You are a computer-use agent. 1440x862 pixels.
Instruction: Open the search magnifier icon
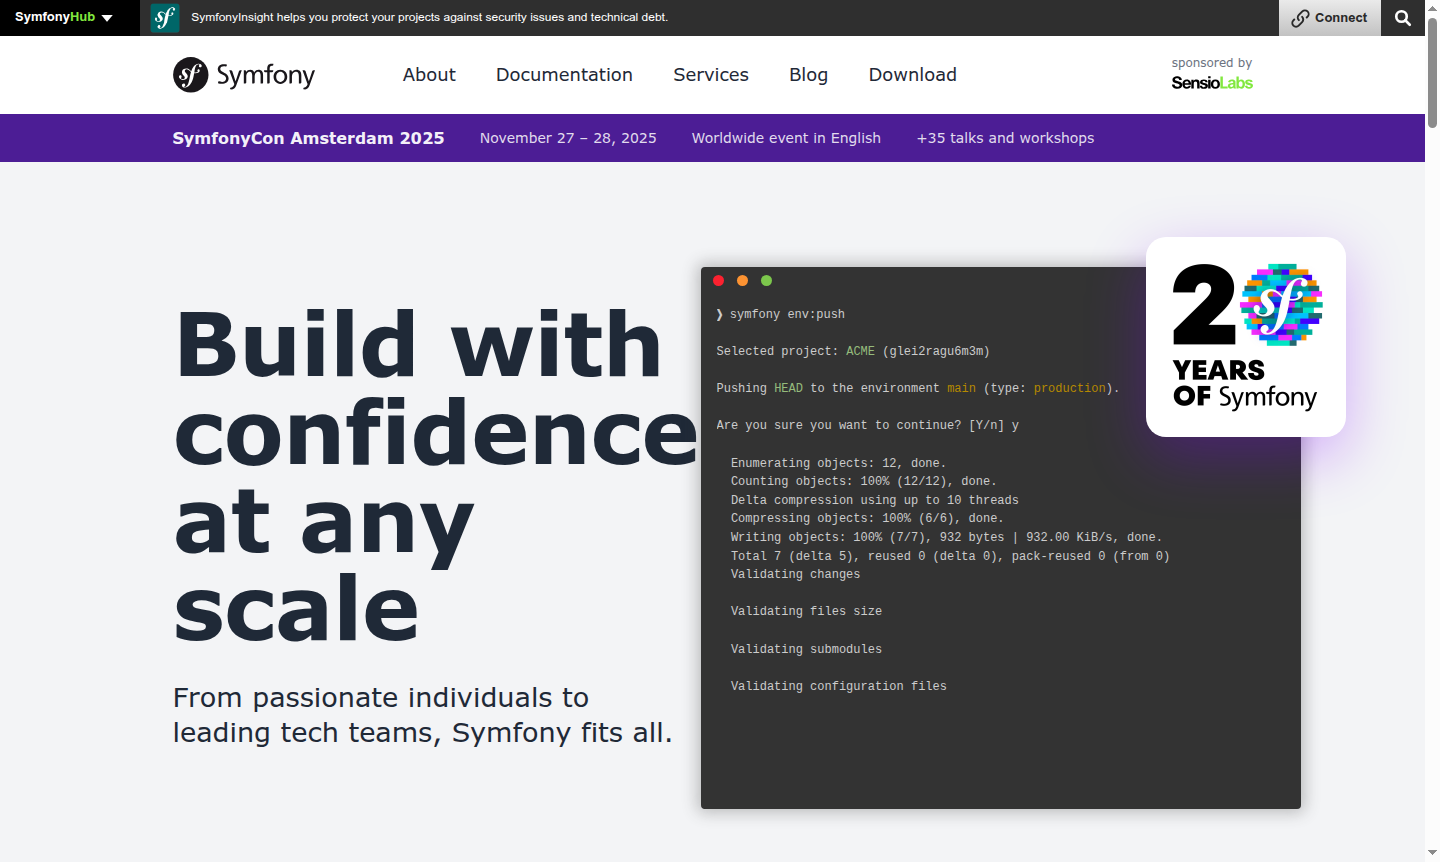1403,17
